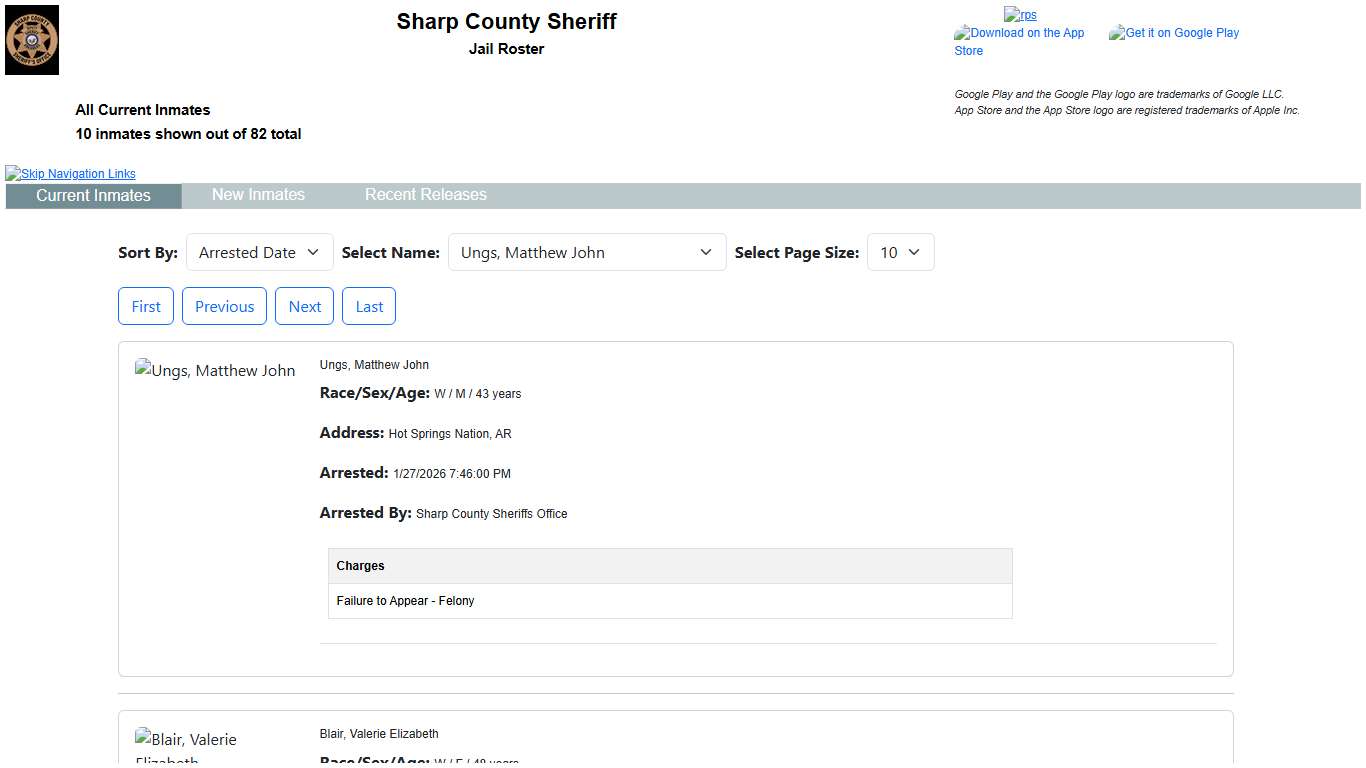Expand the Select Page Size dropdown

(900, 253)
